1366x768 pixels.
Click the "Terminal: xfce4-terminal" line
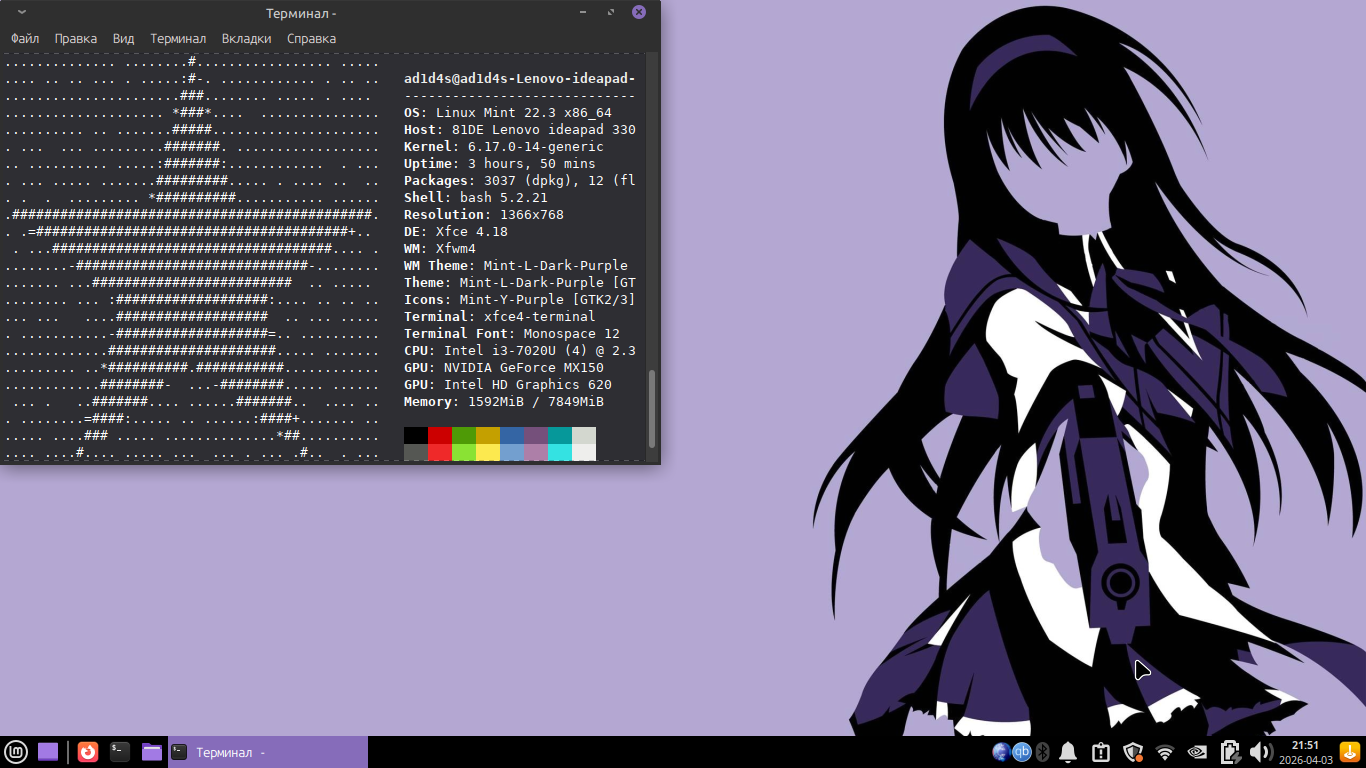[500, 317]
